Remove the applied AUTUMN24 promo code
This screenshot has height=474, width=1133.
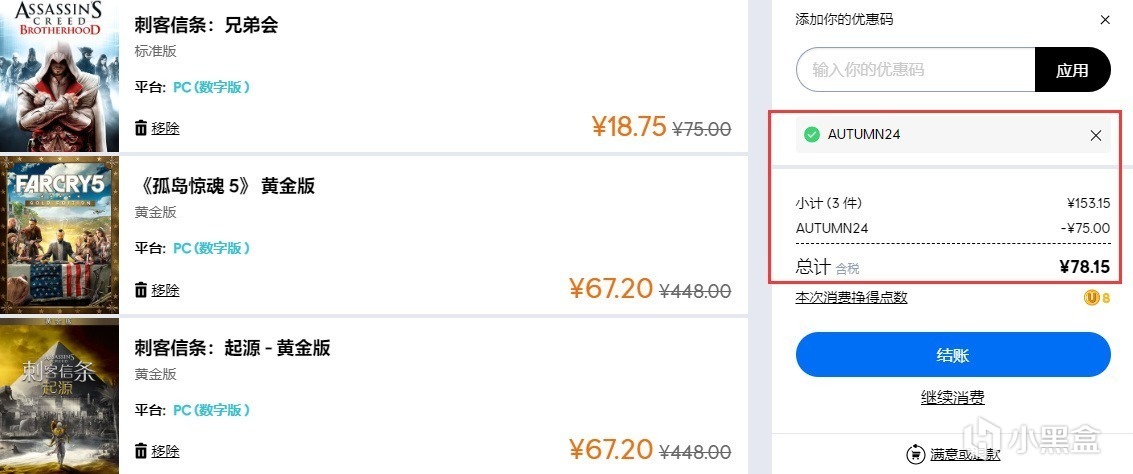click(x=1096, y=135)
